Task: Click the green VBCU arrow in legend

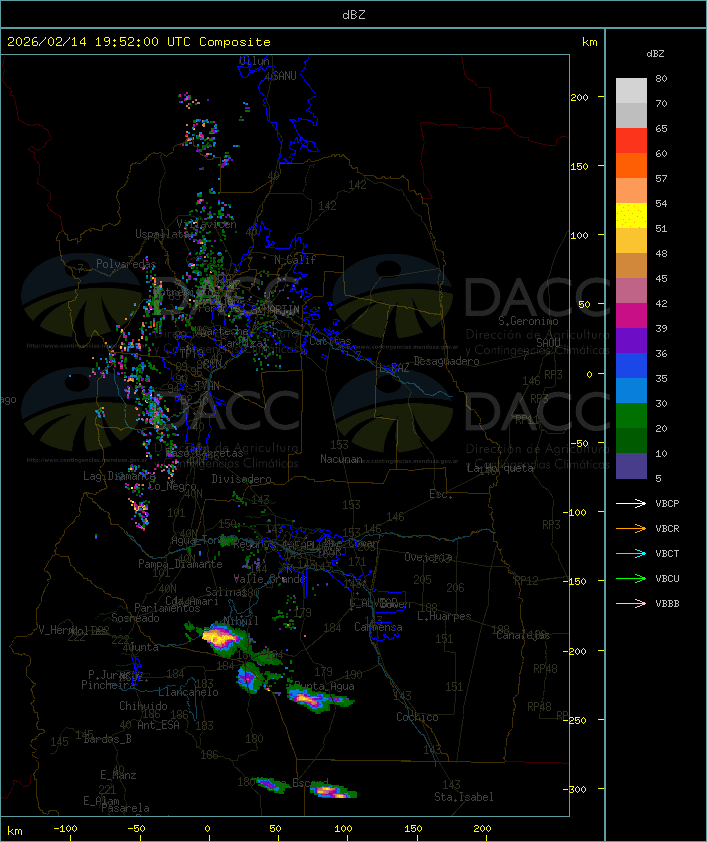Action: coord(631,578)
